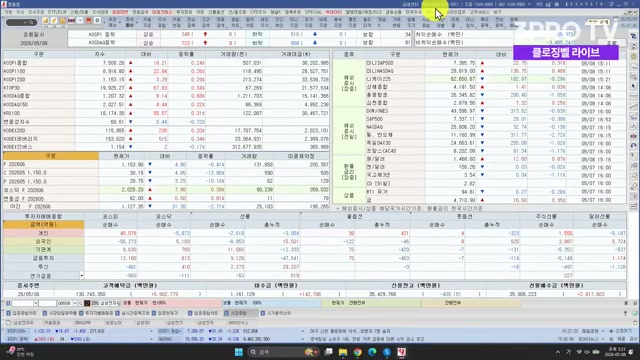Open the 조회일시 date 2026/05/08 field
The width and height of the screenshot is (640, 360).
pyautogui.click(x=35, y=42)
